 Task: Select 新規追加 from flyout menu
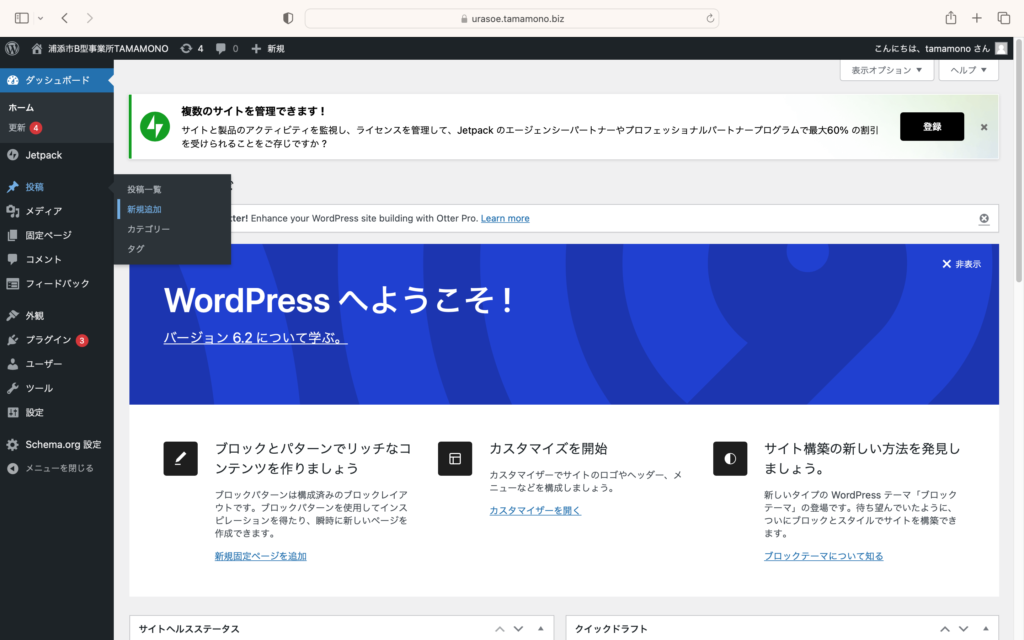pos(144,210)
